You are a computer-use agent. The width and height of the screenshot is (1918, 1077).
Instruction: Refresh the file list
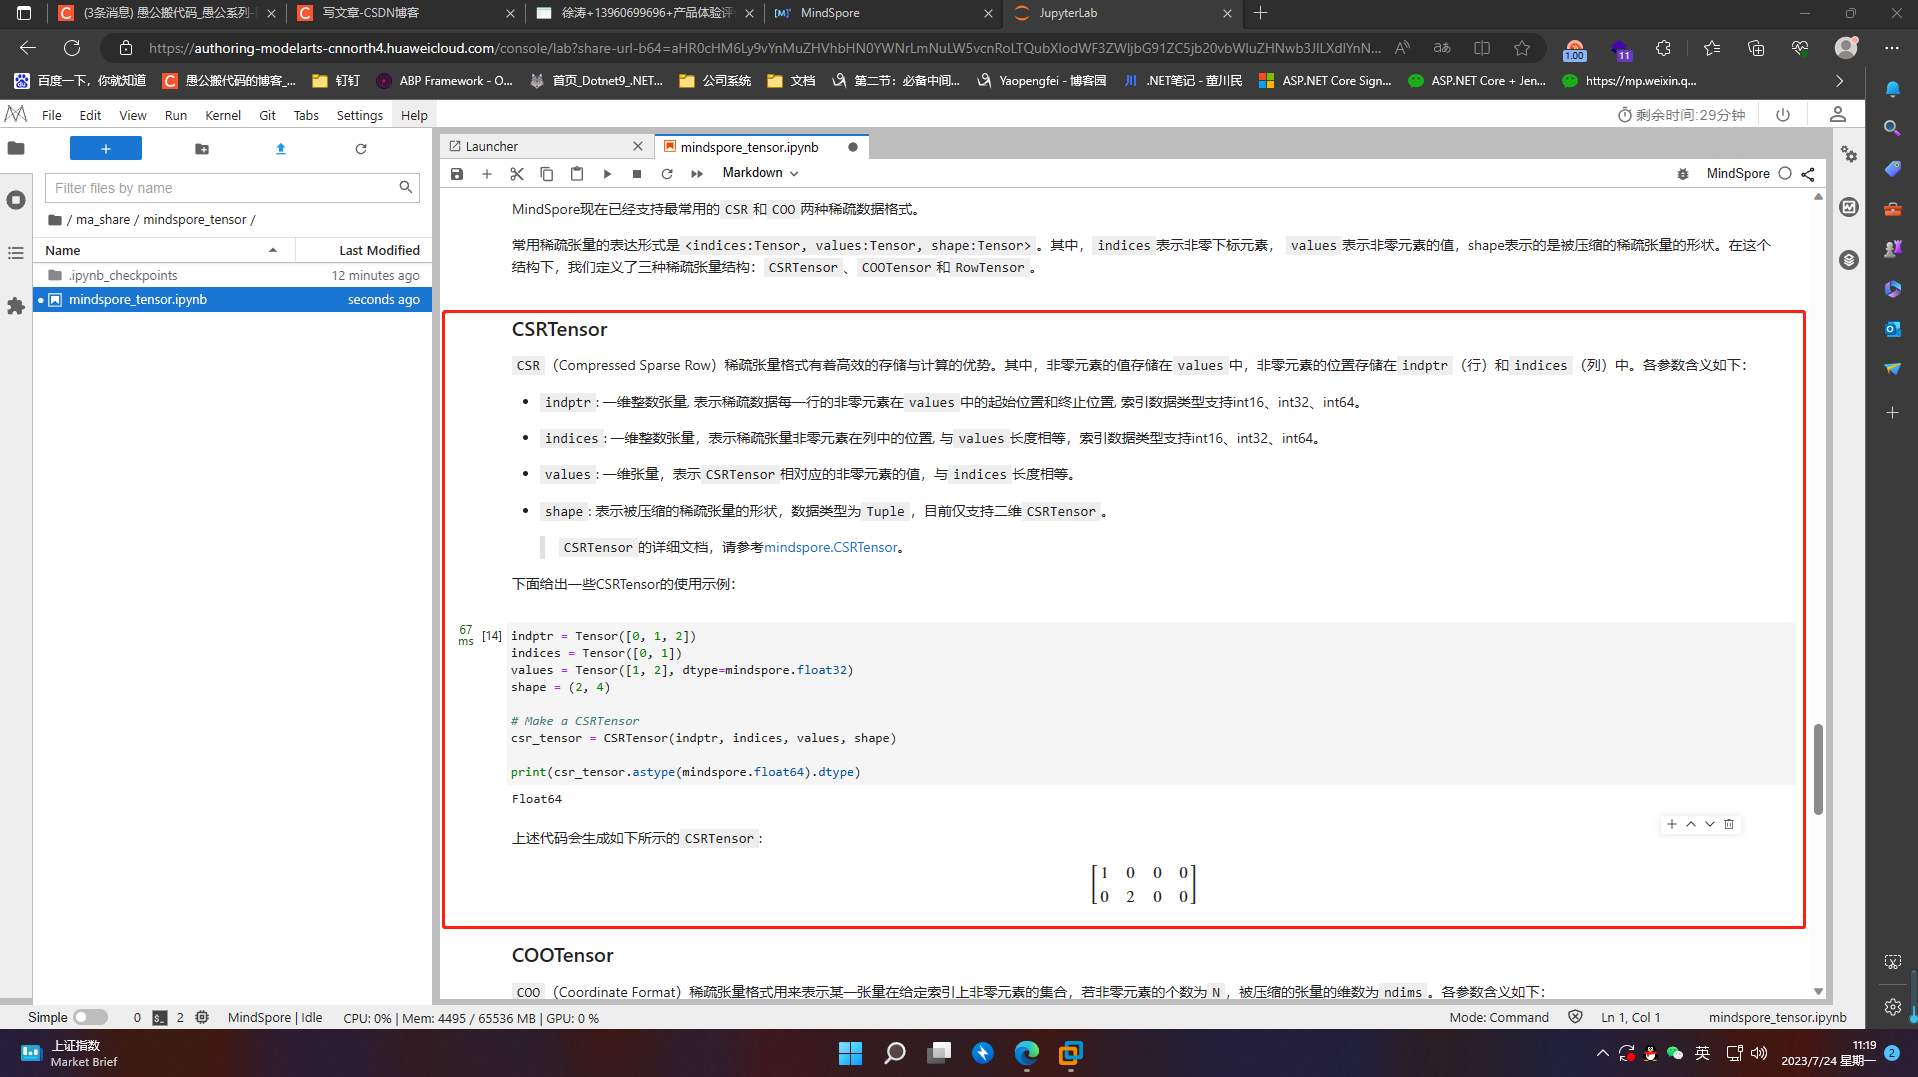coord(361,149)
